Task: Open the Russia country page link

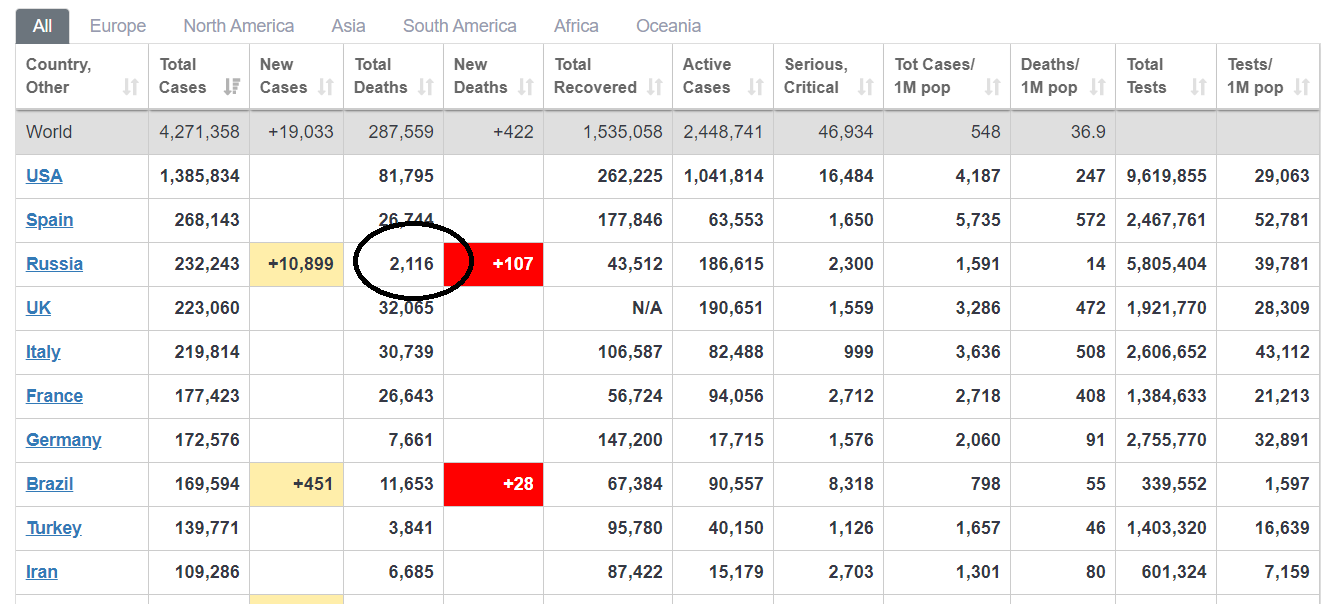Action: click(54, 264)
